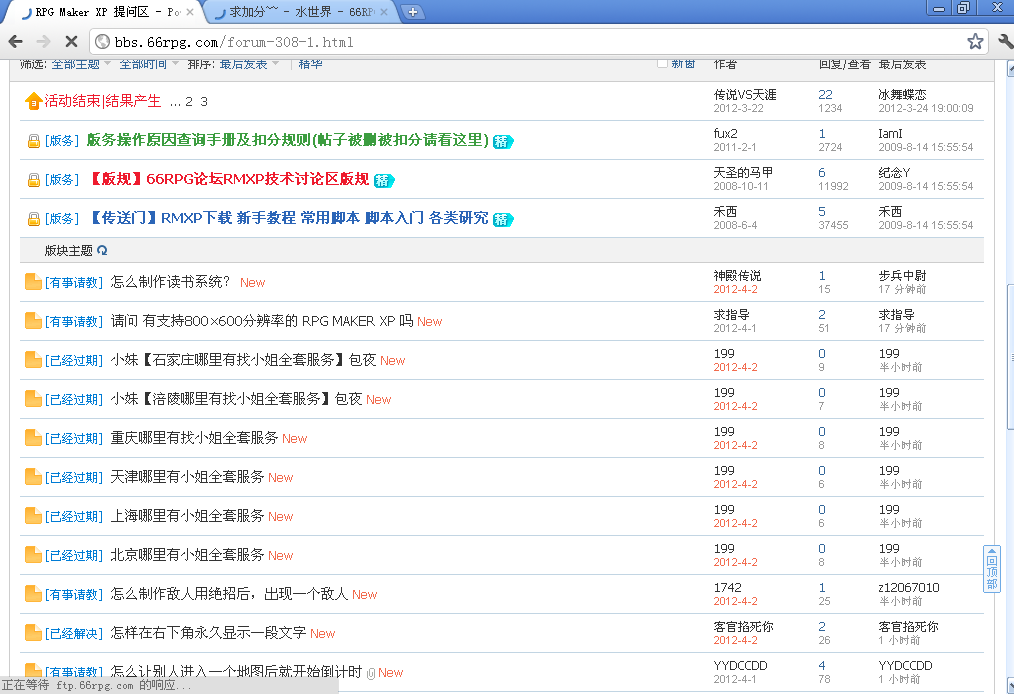Stop loading the page
1014x694 pixels.
[71, 42]
